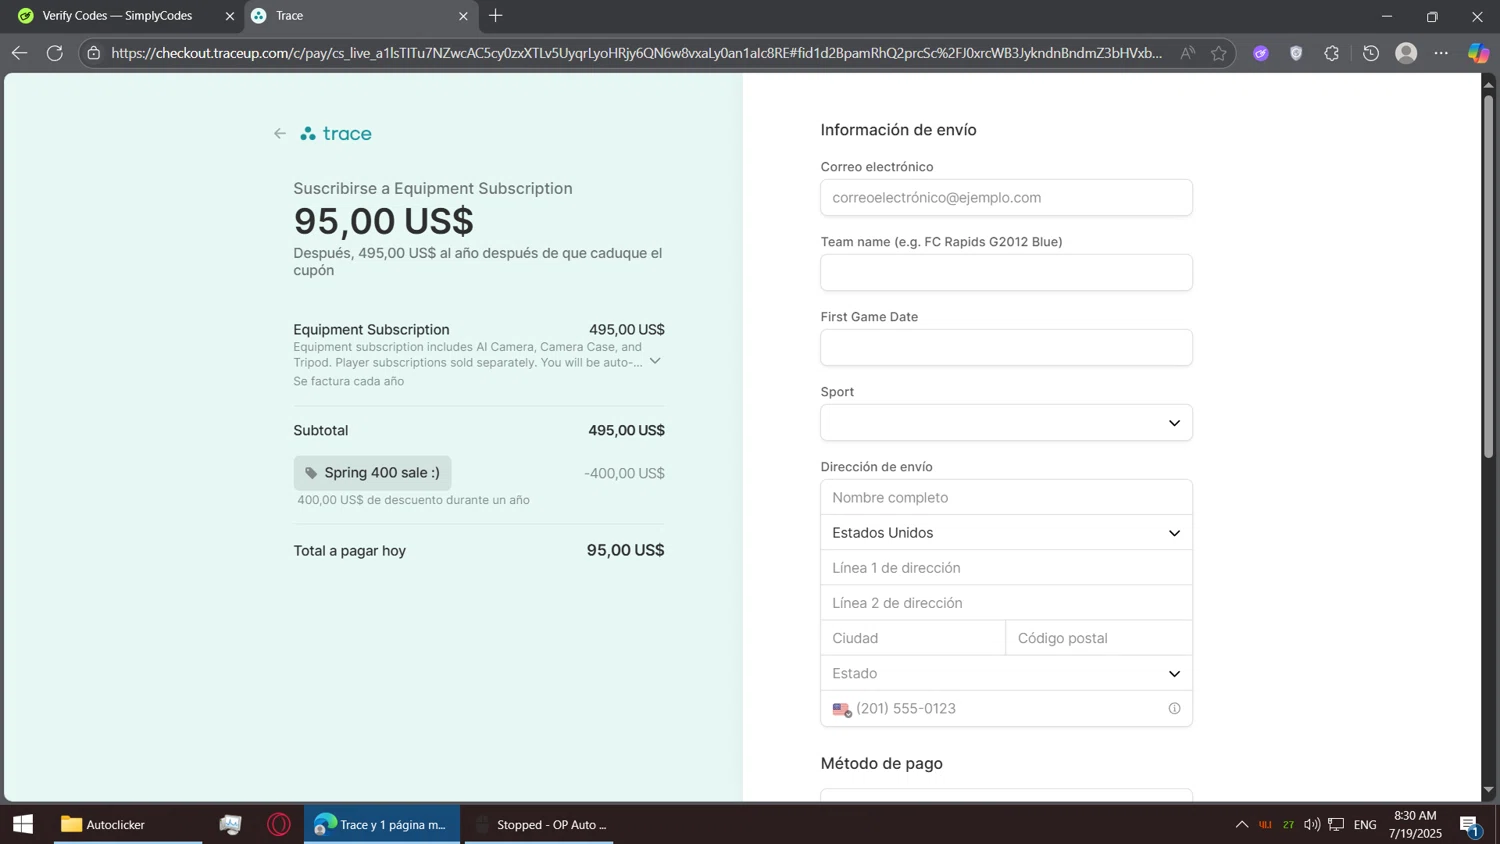Open the Opera browser taskbar icon

[279, 824]
